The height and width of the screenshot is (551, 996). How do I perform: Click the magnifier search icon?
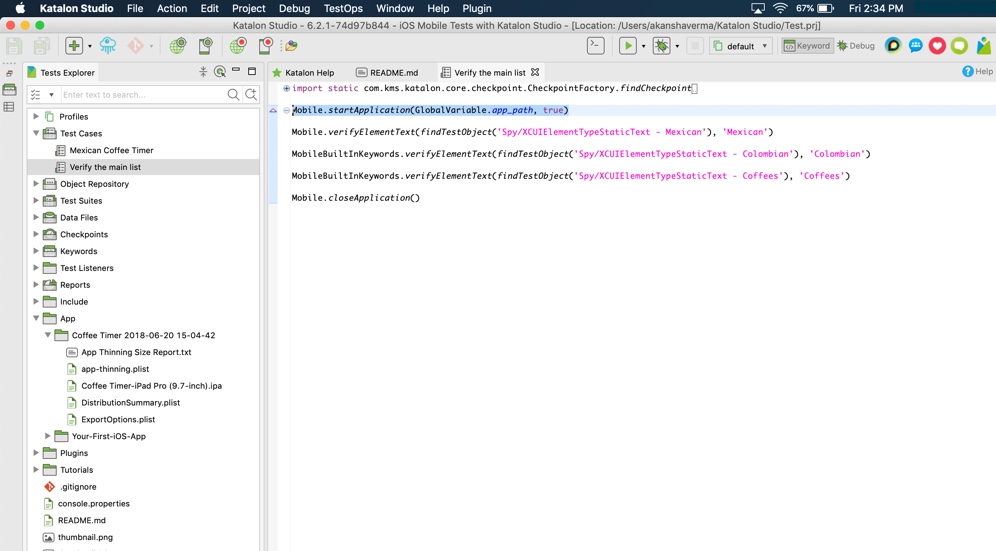pos(233,95)
